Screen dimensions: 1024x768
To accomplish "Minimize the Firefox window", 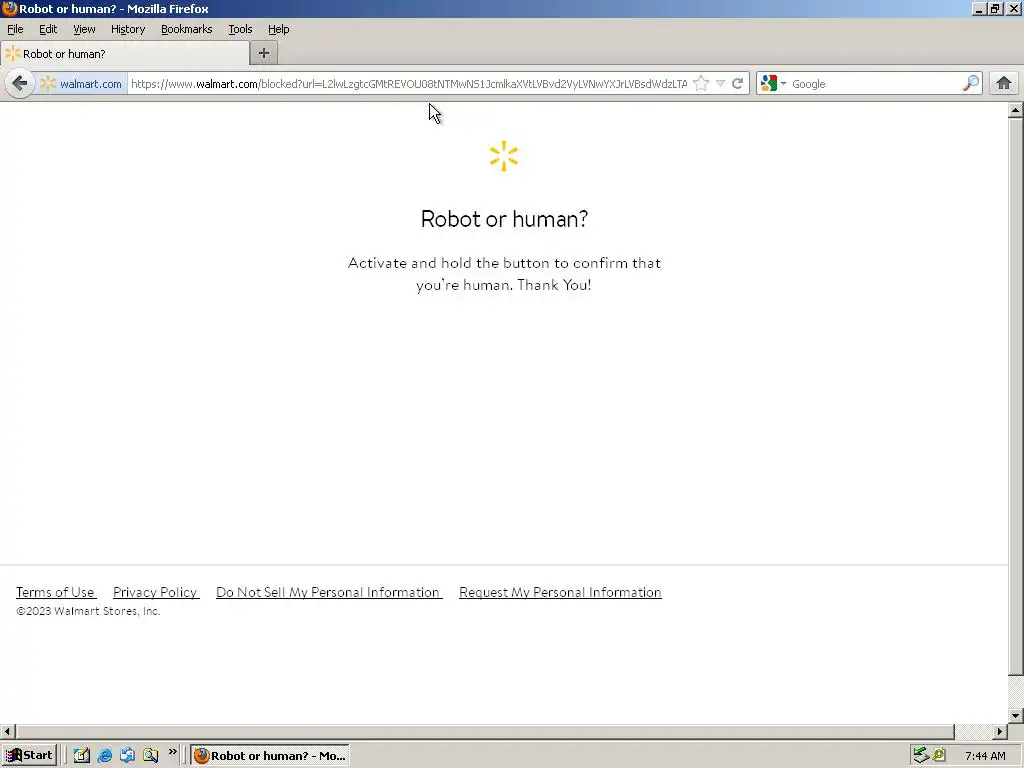I will coord(978,8).
